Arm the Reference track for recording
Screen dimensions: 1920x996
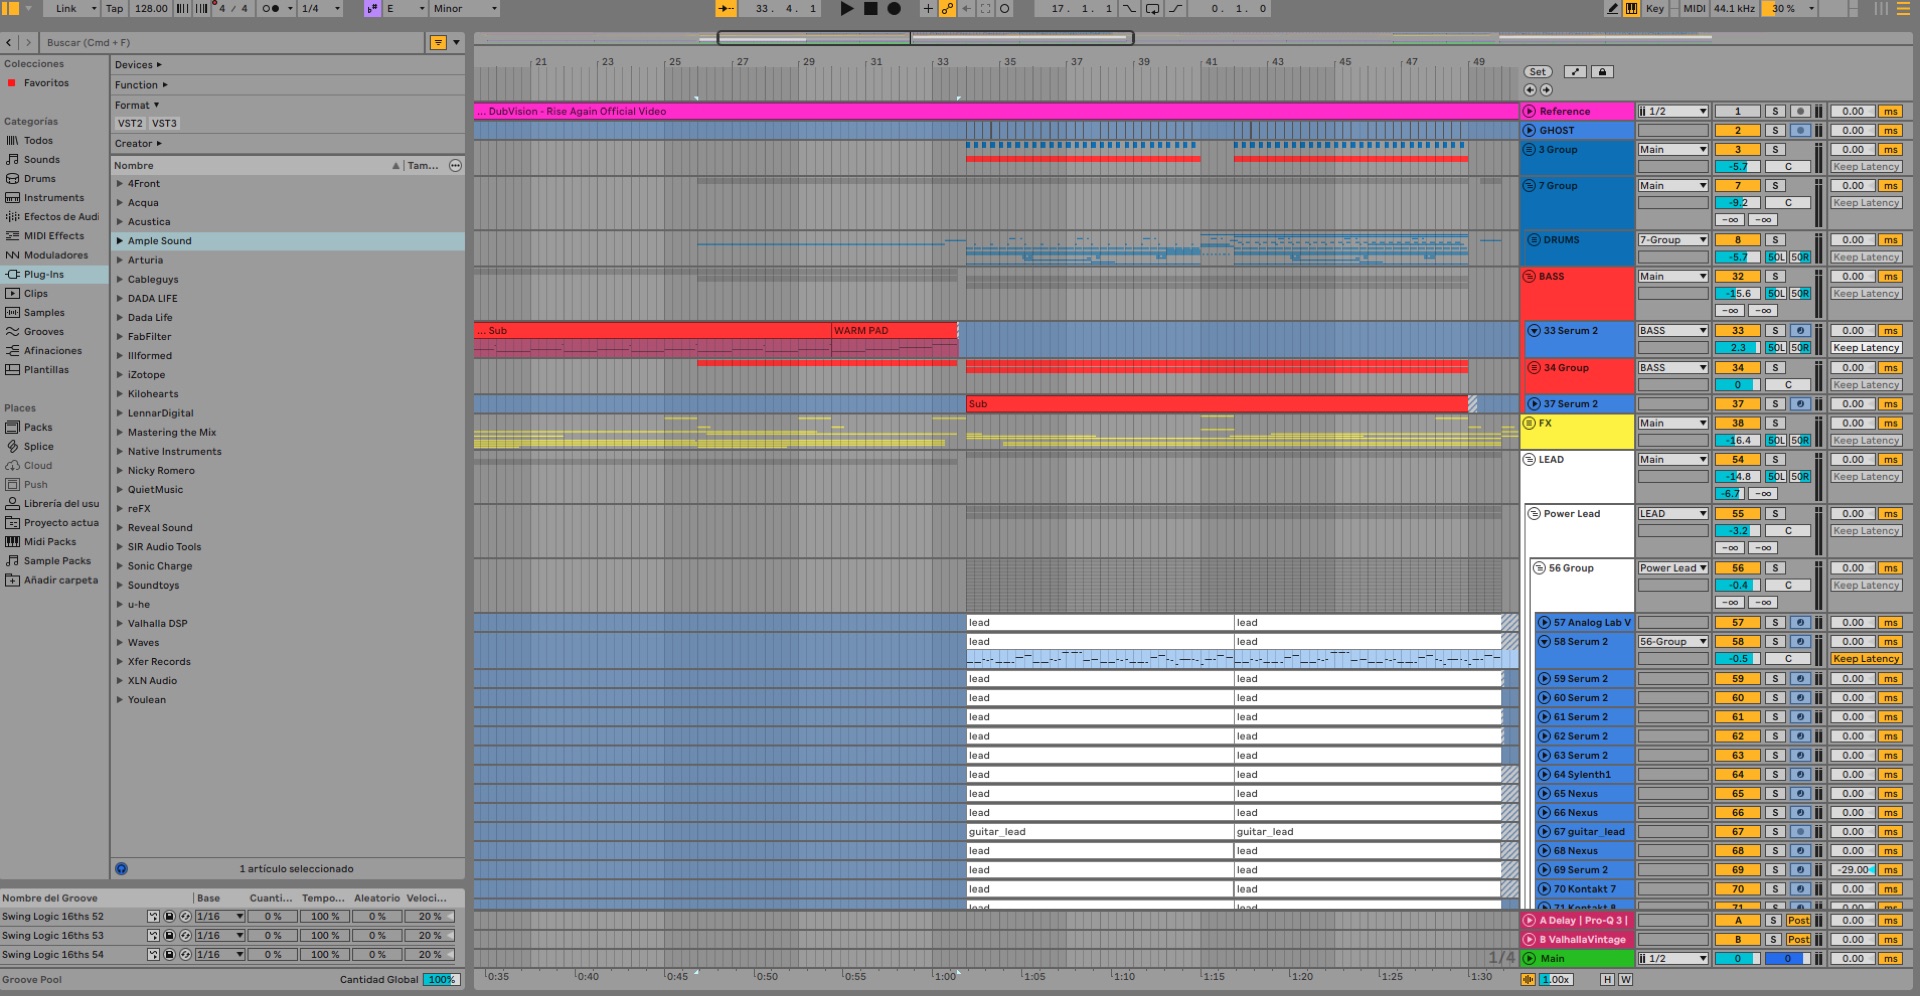(1800, 112)
